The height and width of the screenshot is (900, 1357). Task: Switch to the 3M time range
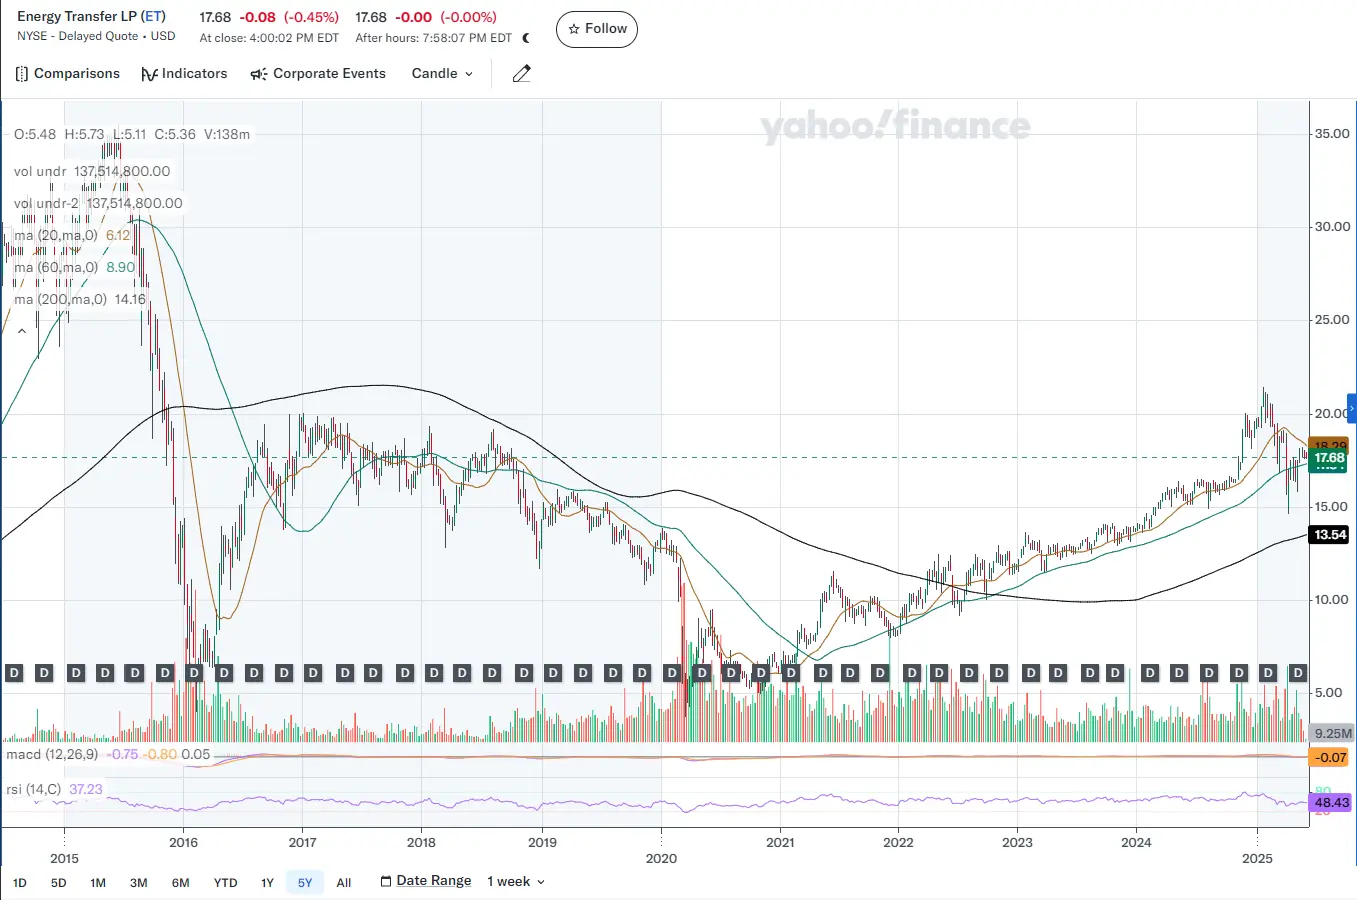coord(139,882)
